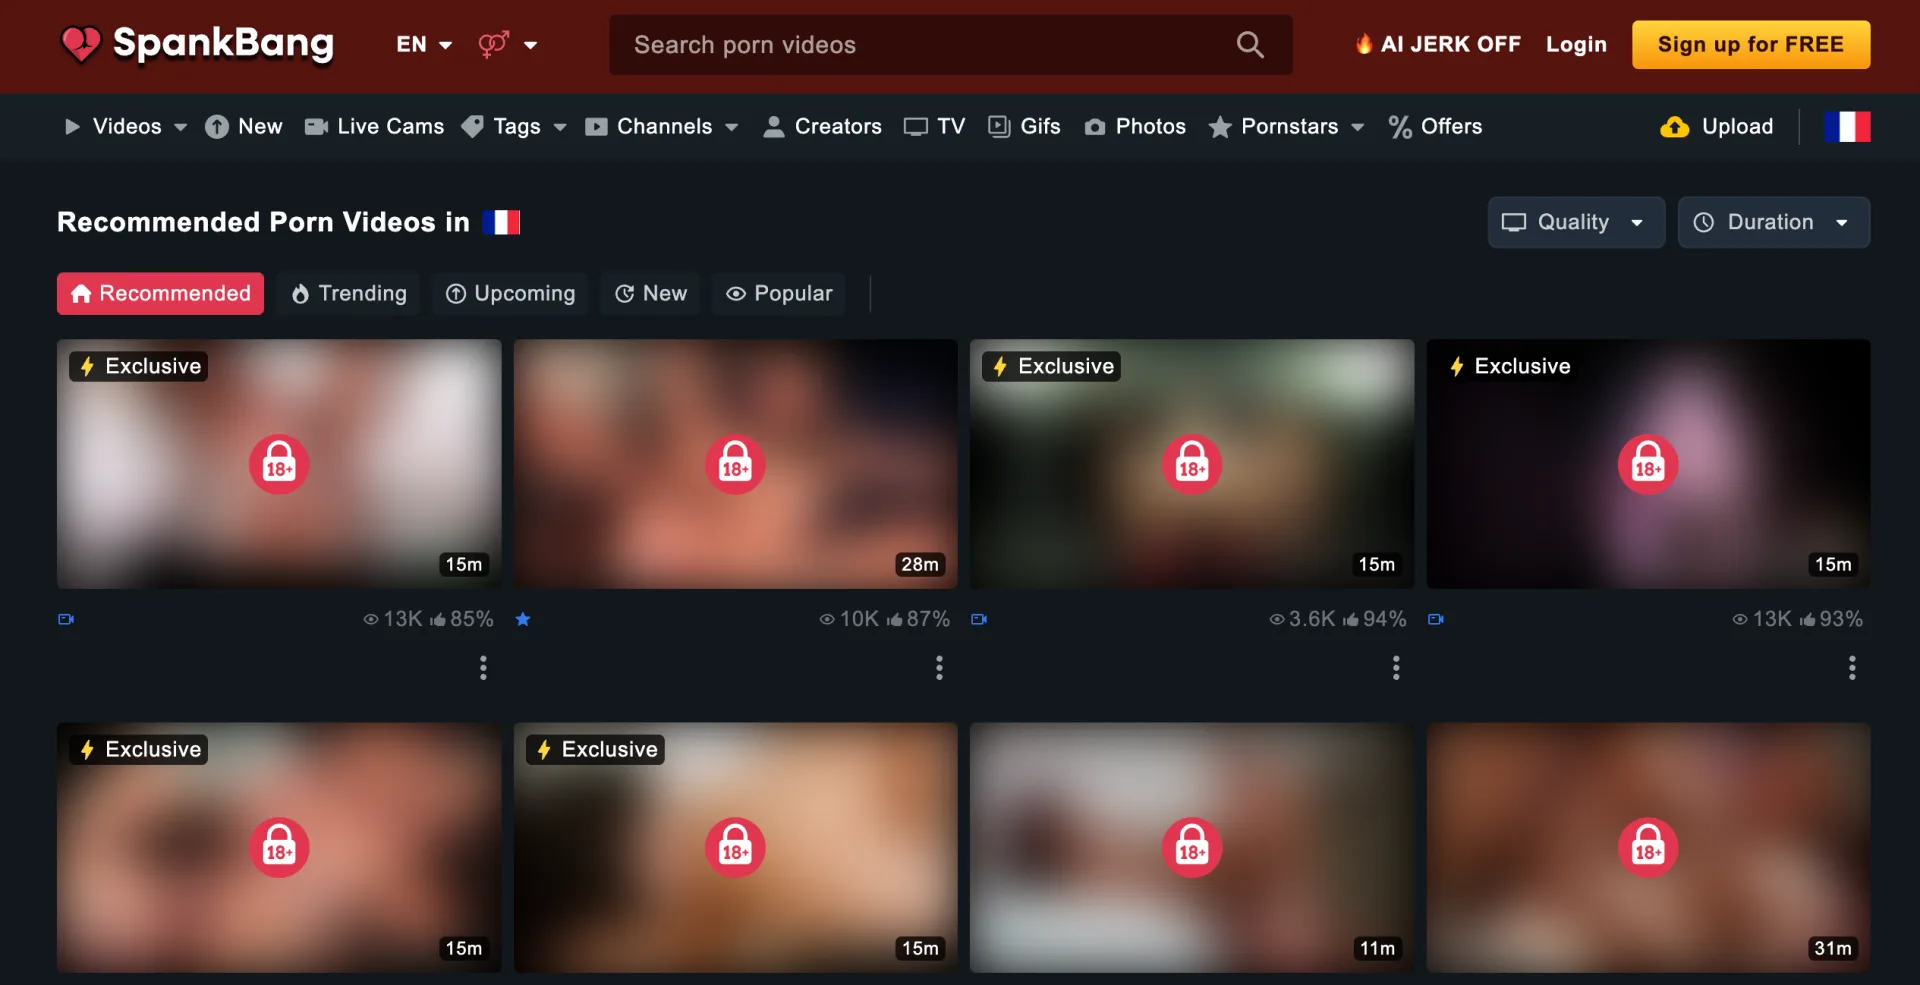Open the AI JERK OFF feature

point(1437,44)
